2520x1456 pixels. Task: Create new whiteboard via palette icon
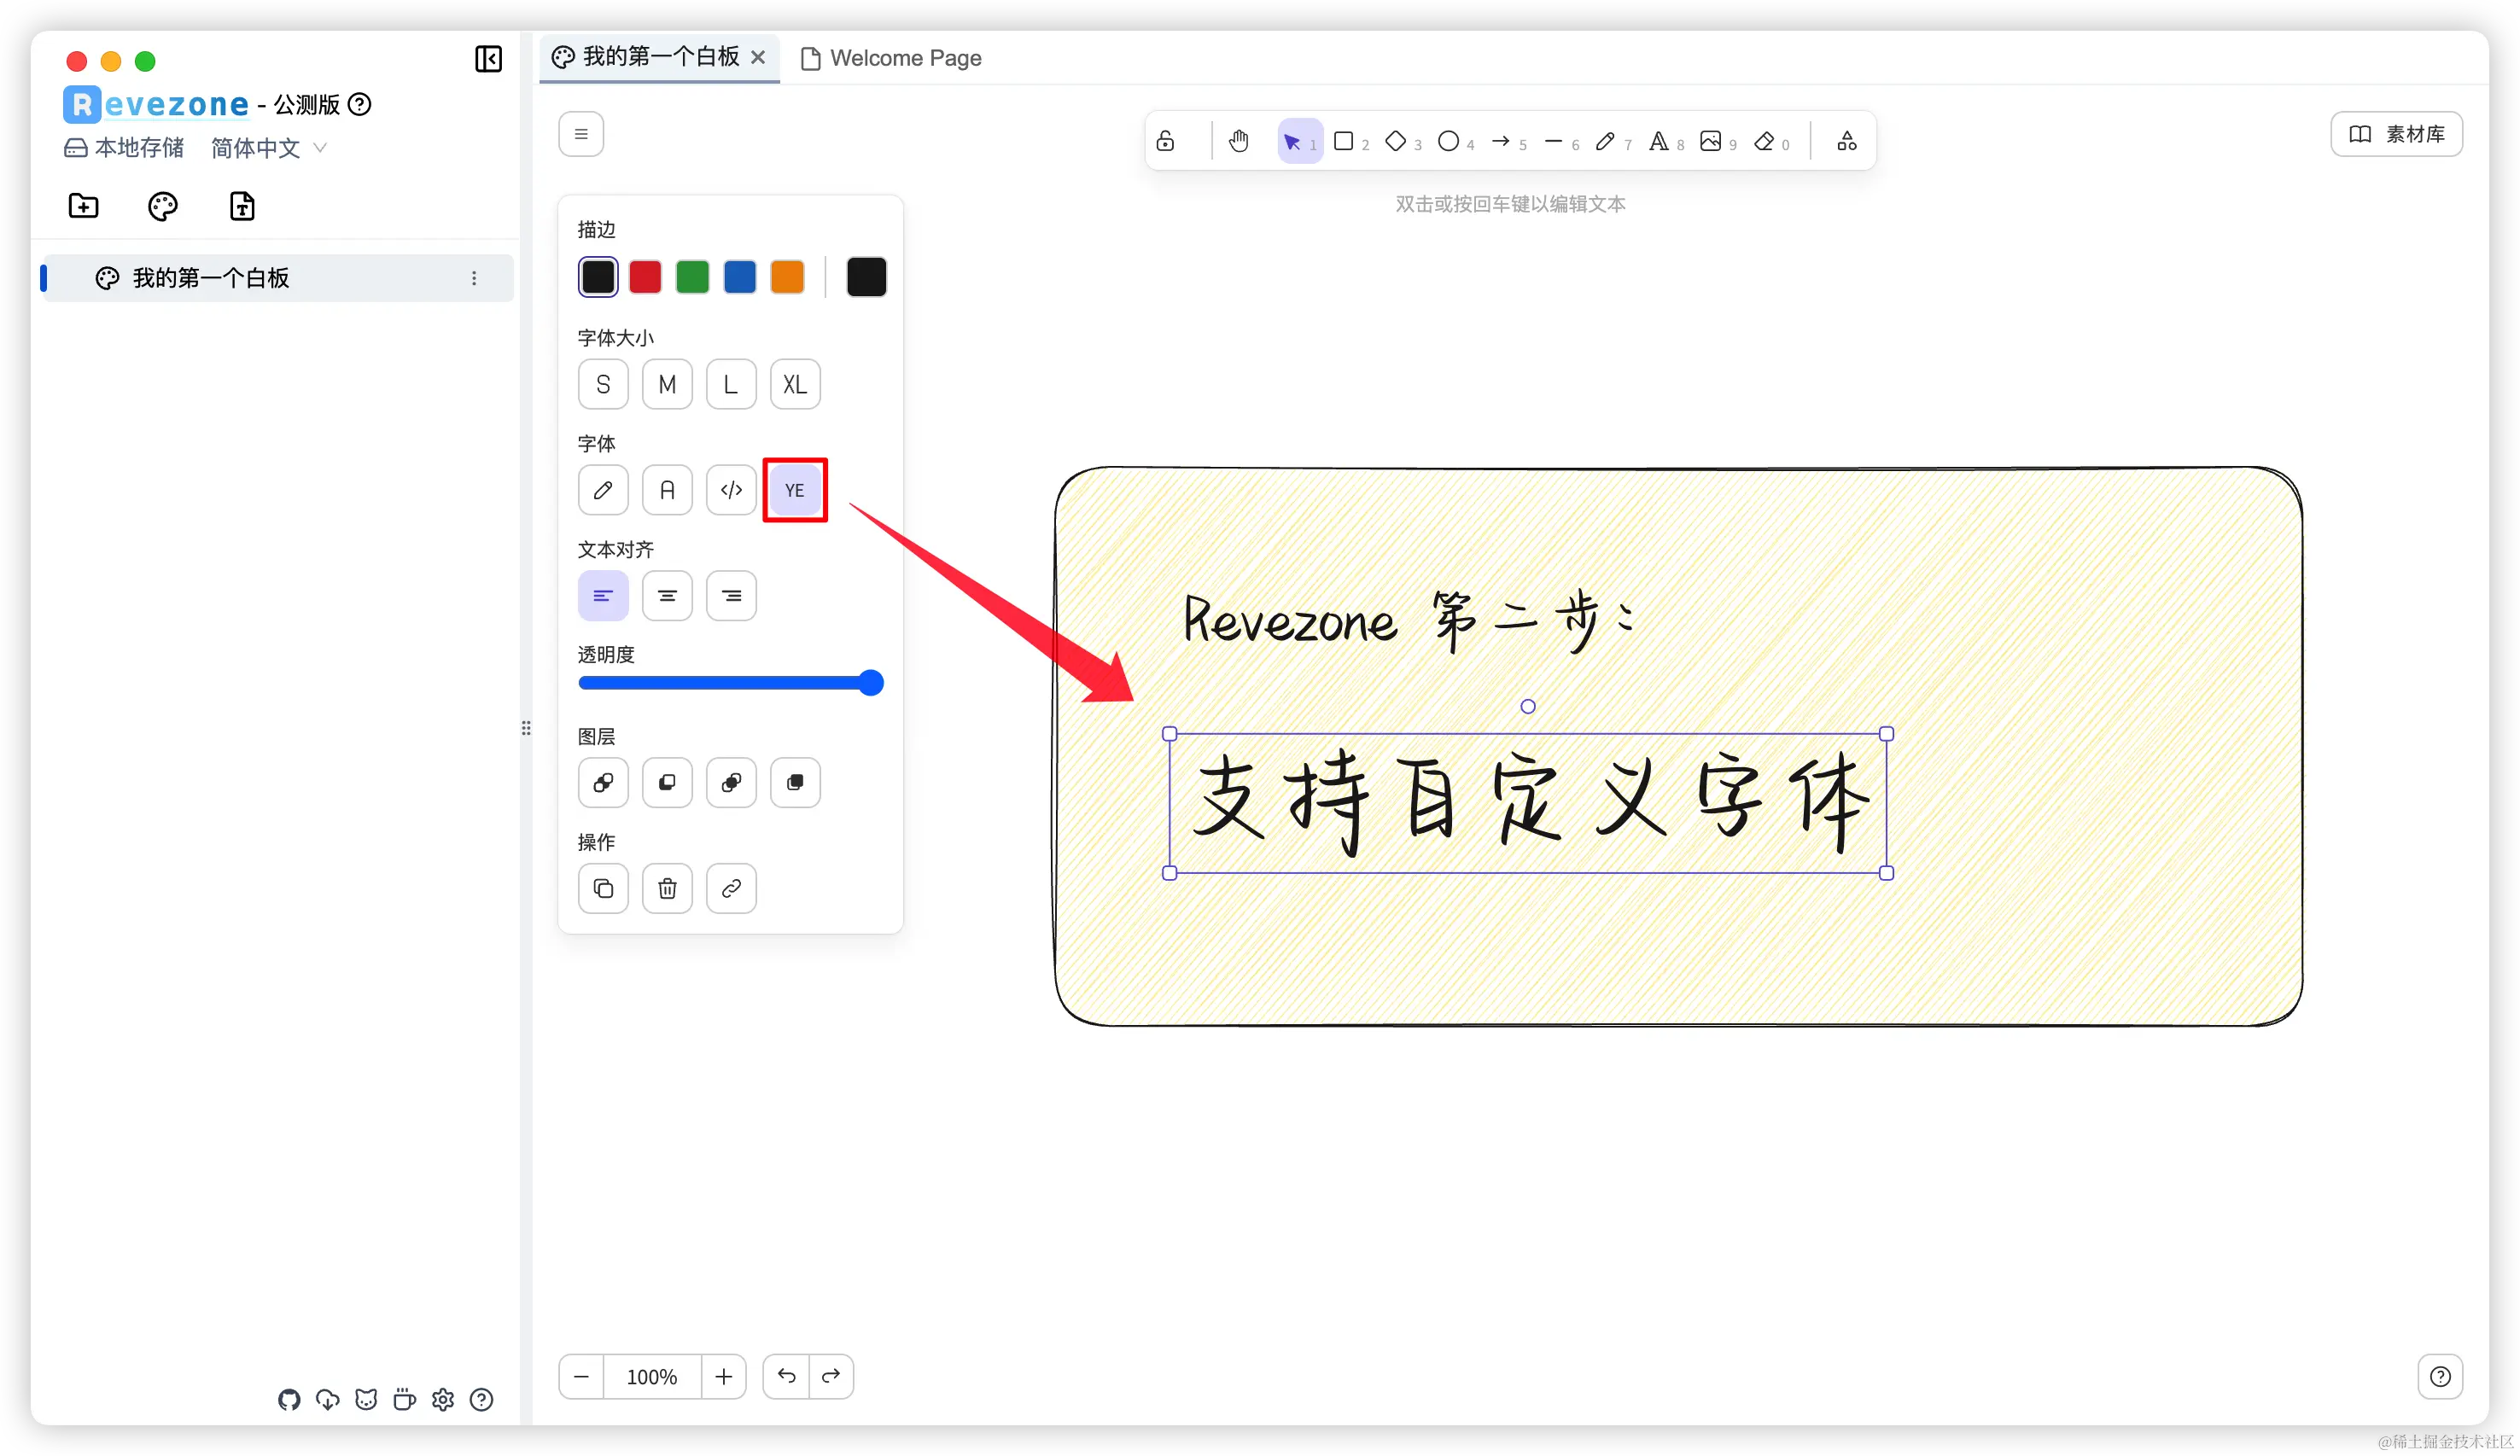click(162, 206)
